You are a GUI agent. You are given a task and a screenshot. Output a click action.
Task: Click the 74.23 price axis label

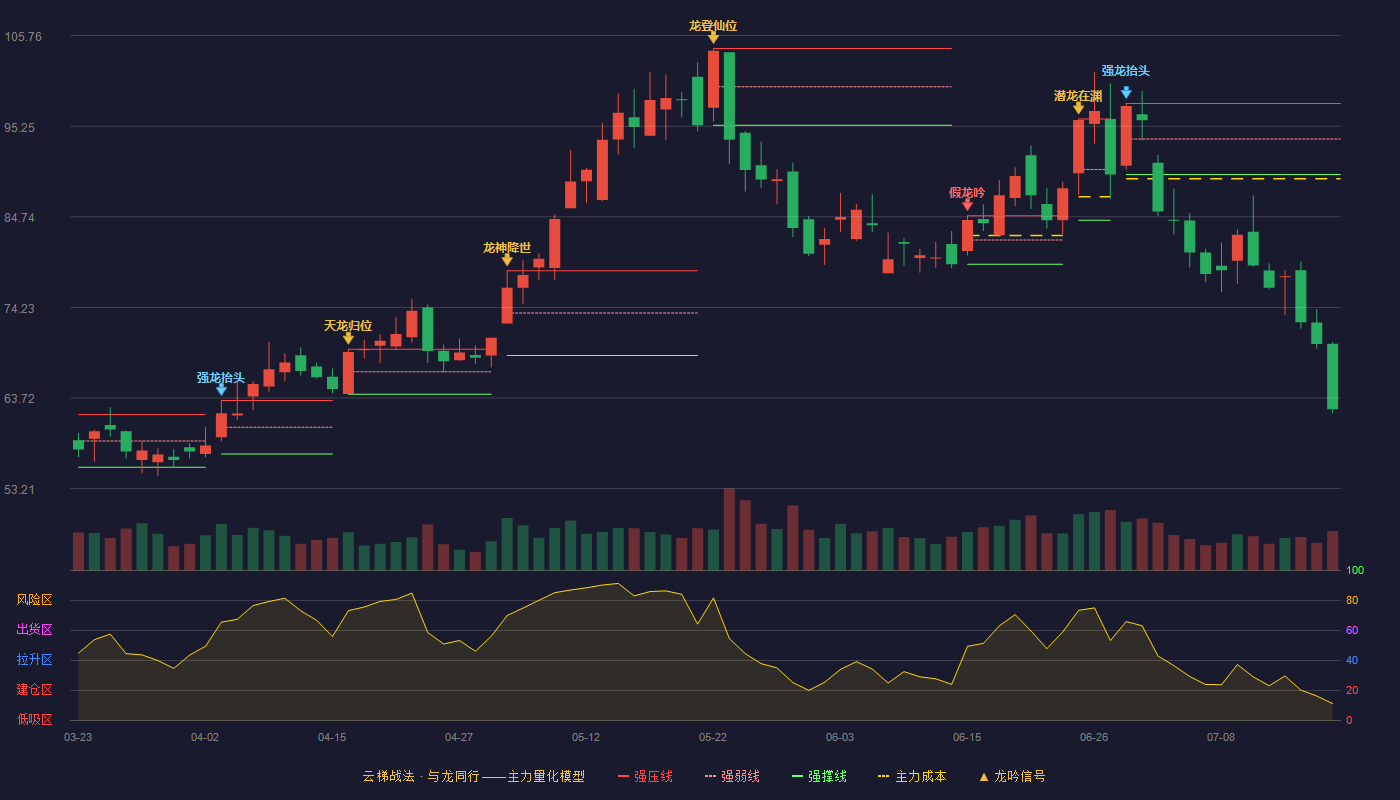(20, 309)
